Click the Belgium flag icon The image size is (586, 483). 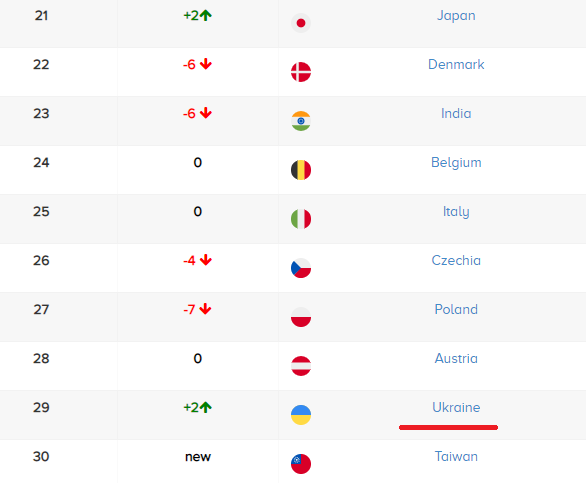pos(301,170)
